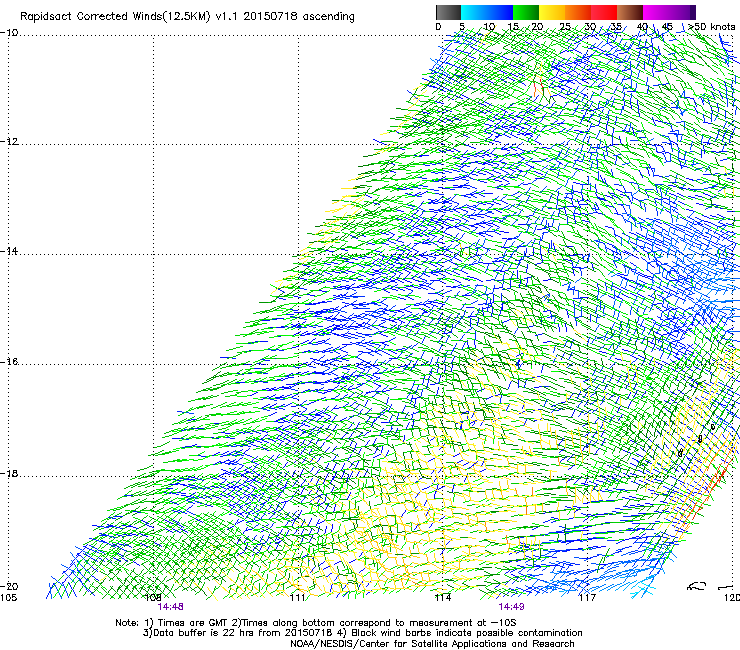Click the -12 latitude axis label

(x=9, y=142)
